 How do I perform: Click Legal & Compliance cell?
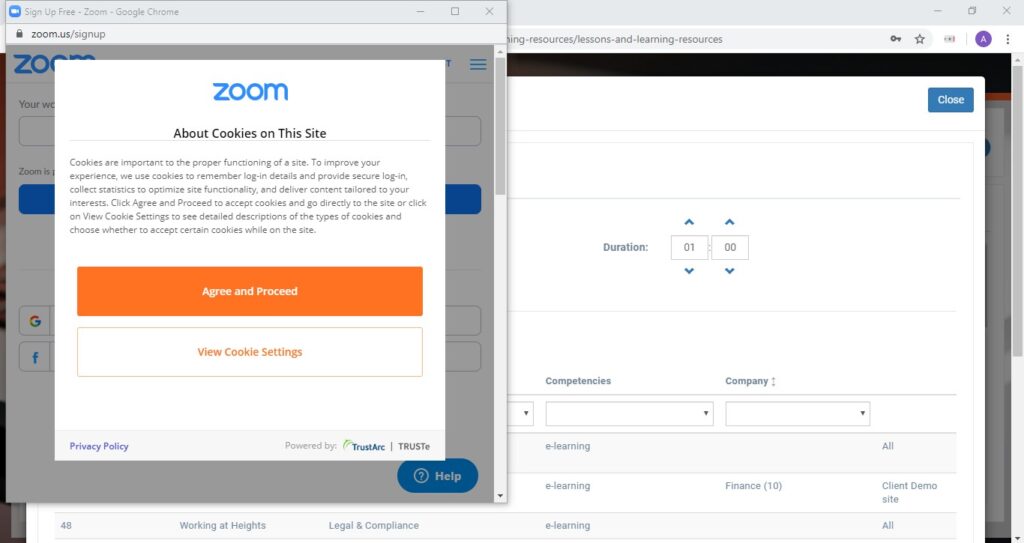click(374, 525)
